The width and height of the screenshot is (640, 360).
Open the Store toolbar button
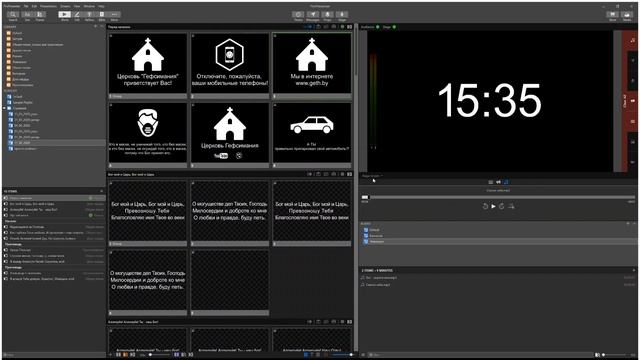(613, 16)
